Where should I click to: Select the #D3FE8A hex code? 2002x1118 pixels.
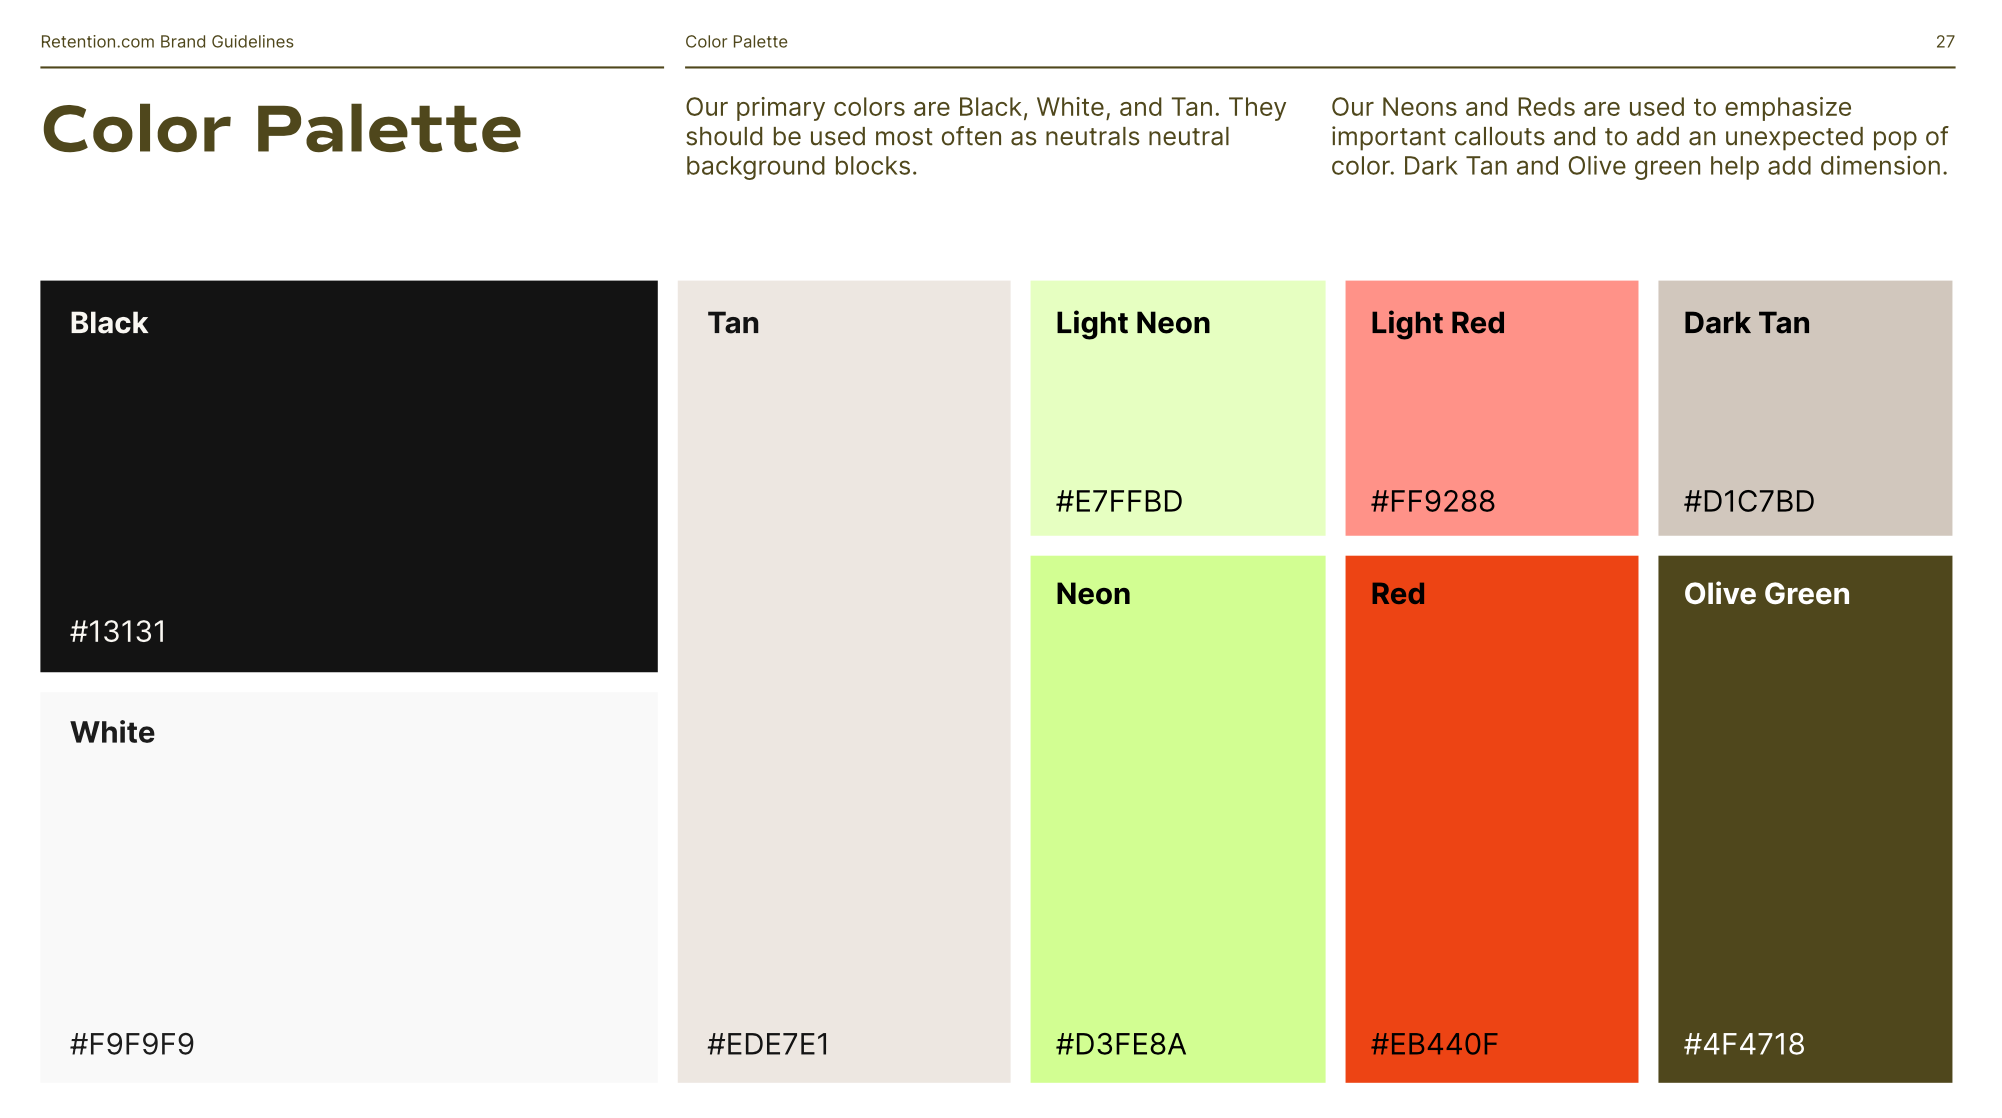pyautogui.click(x=1121, y=1044)
